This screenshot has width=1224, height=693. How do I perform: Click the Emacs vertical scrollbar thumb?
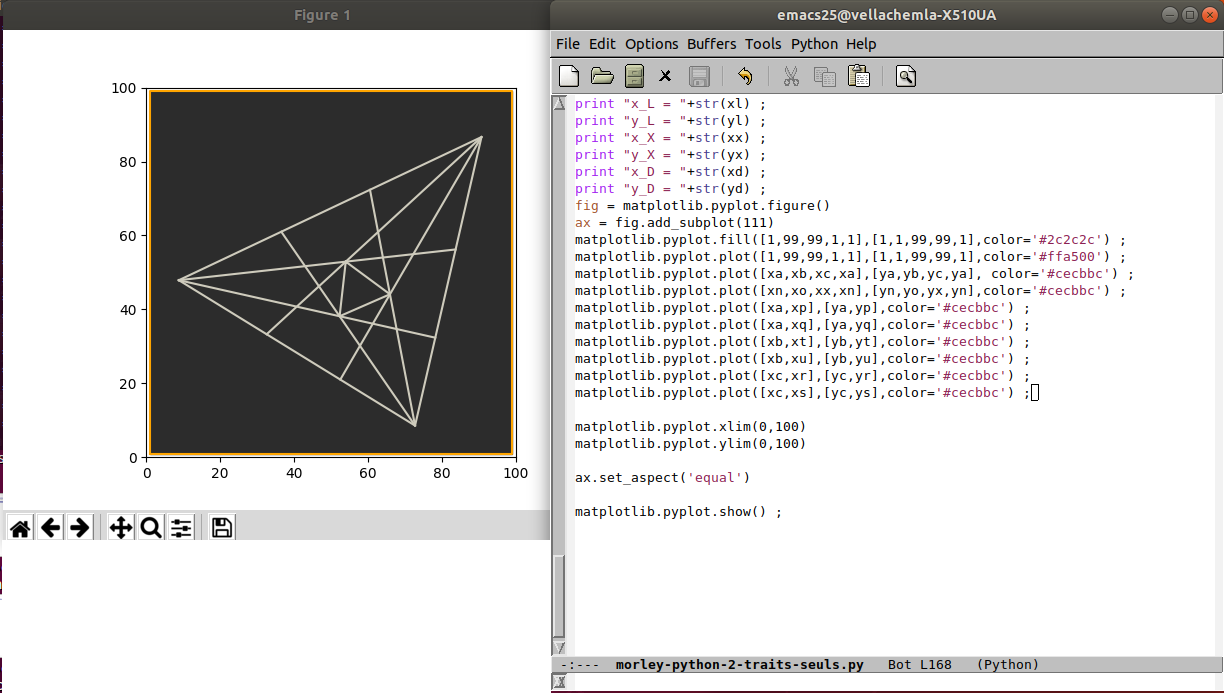(x=559, y=598)
